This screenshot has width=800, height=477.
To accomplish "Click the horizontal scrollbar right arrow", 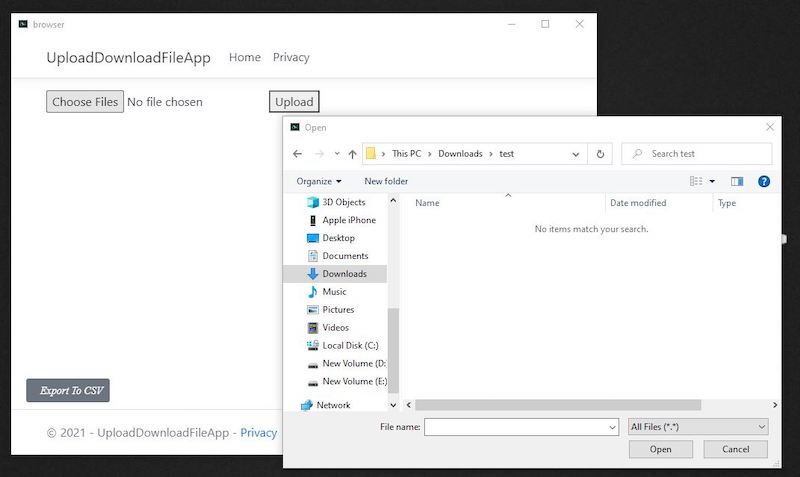I will coord(775,405).
